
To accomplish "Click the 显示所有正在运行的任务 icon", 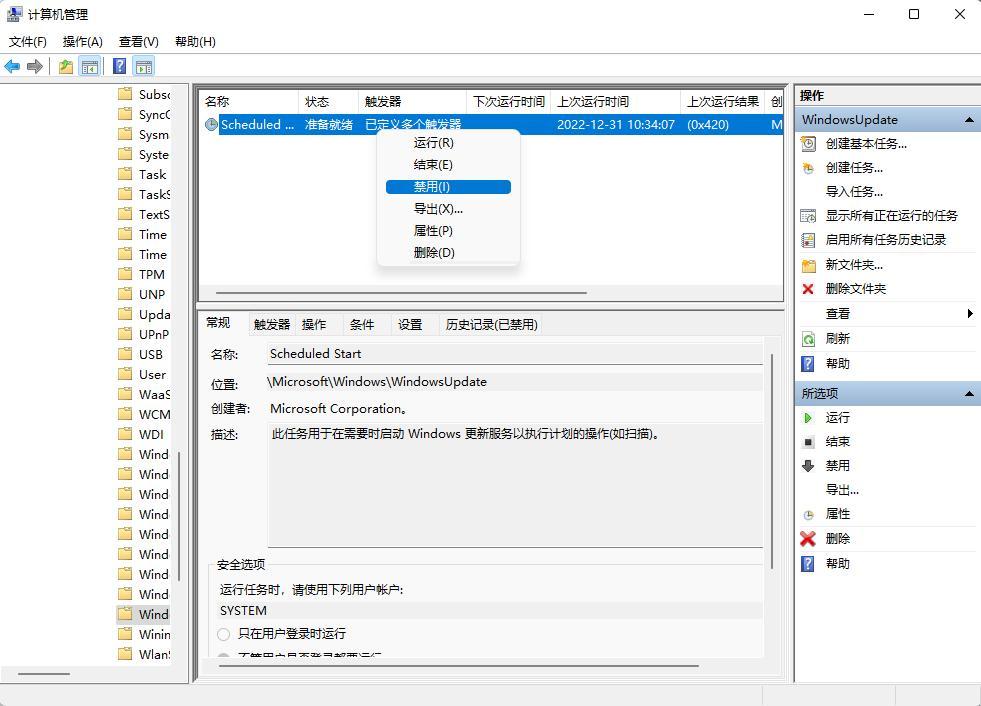I will 808,216.
